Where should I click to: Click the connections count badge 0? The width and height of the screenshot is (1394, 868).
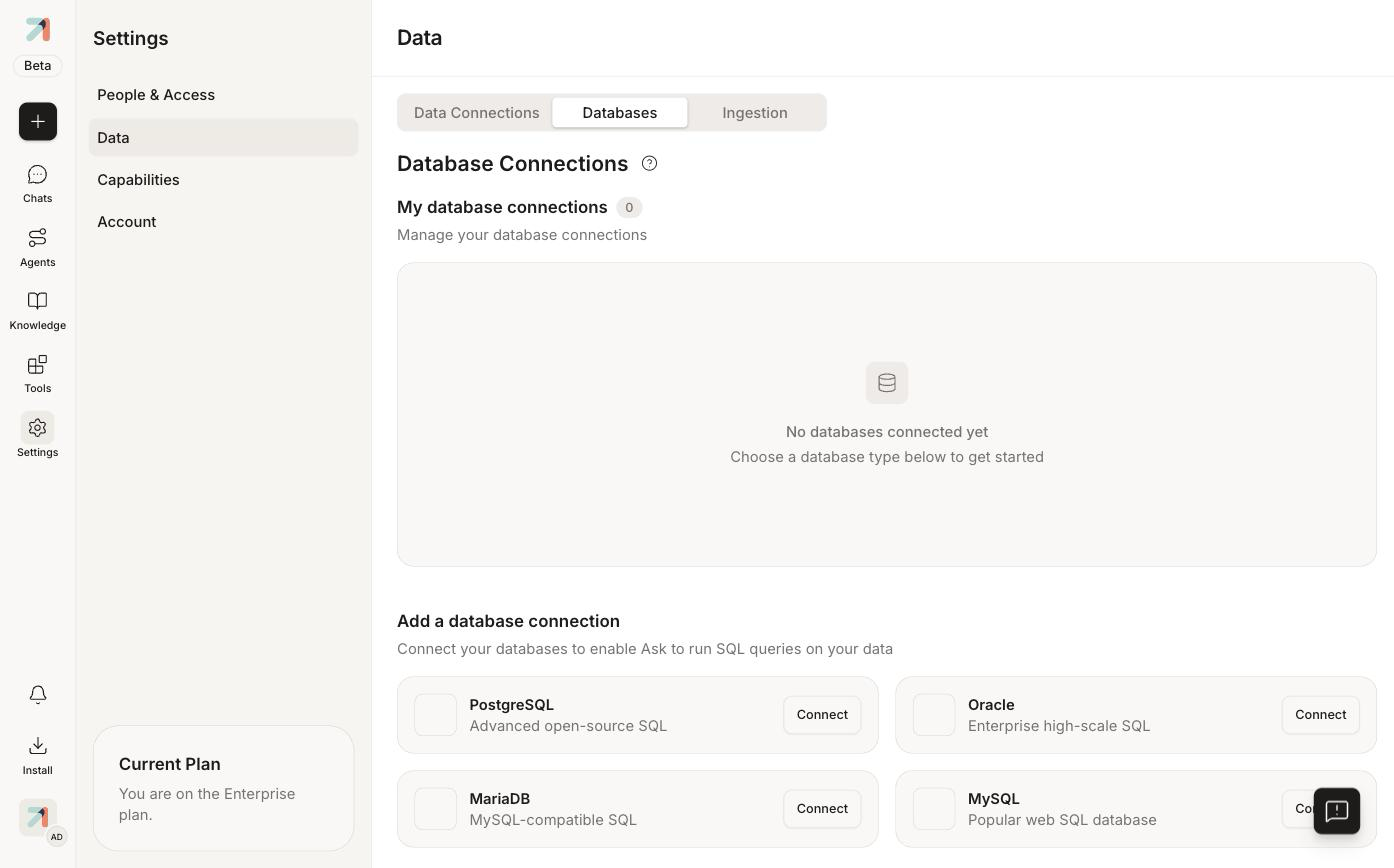coord(629,207)
